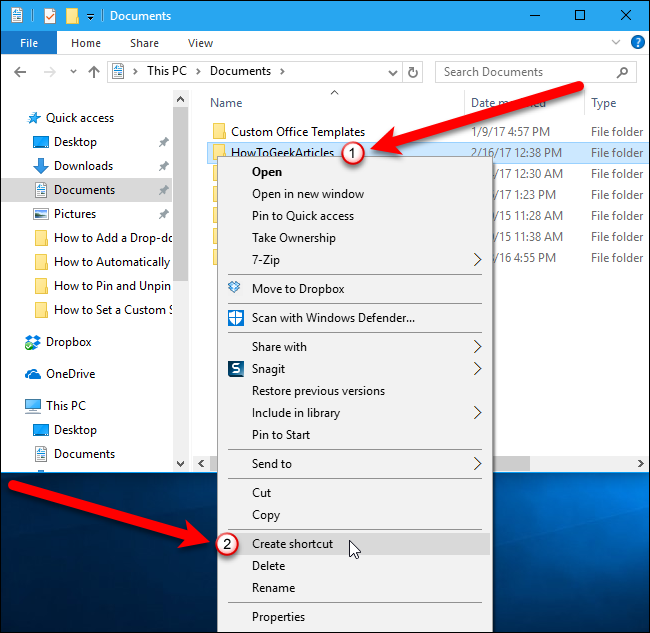650x633 pixels.
Task: Switch to the Home ribbon tab
Action: coord(86,43)
